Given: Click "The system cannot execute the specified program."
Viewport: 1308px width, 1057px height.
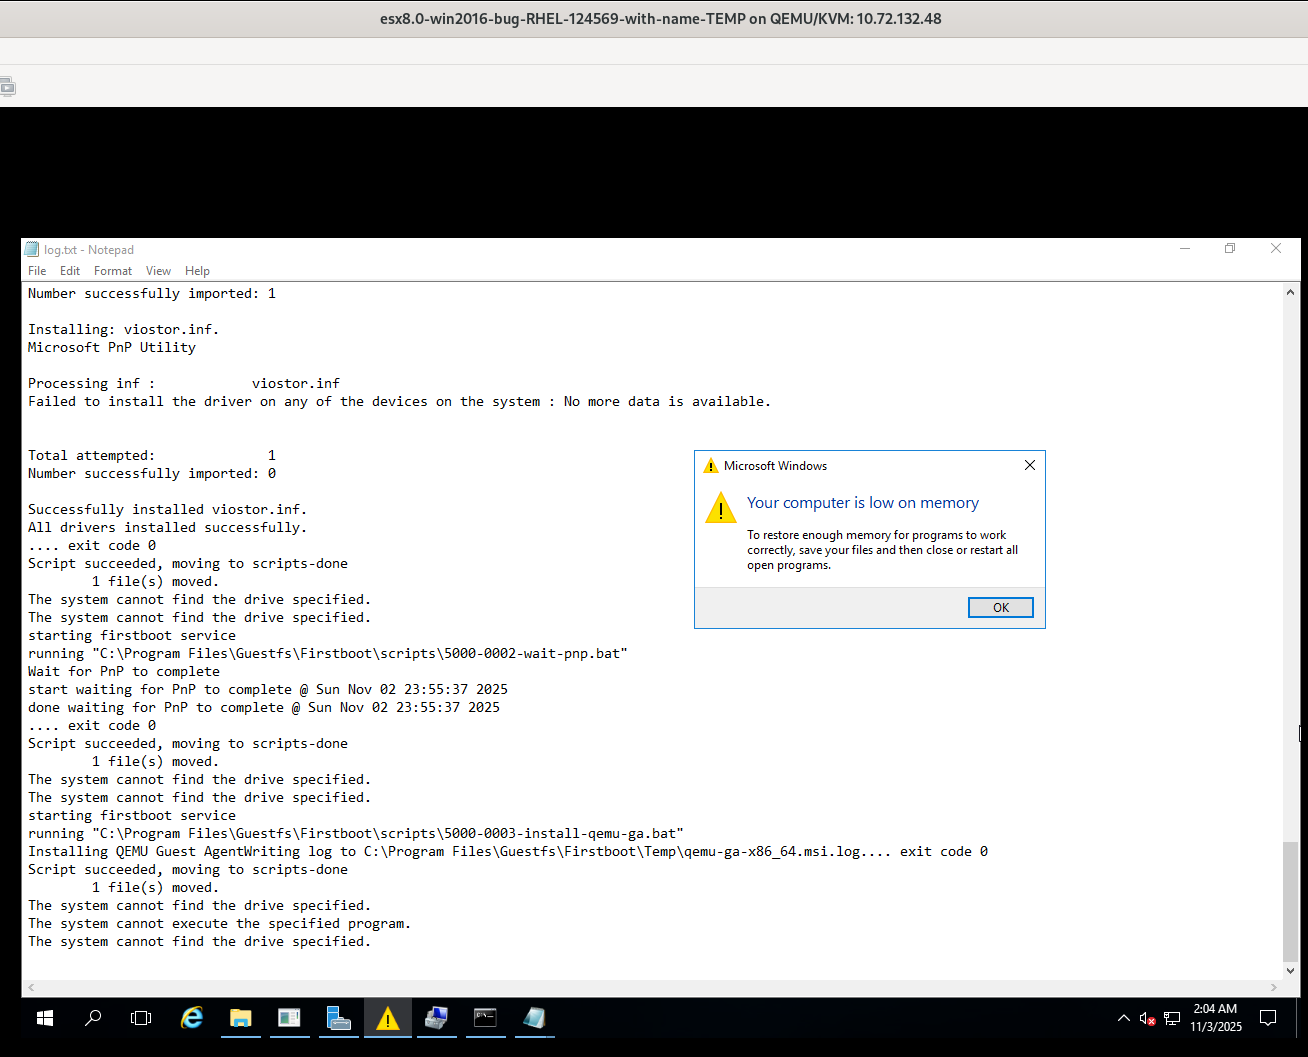Looking at the screenshot, I should [x=219, y=923].
